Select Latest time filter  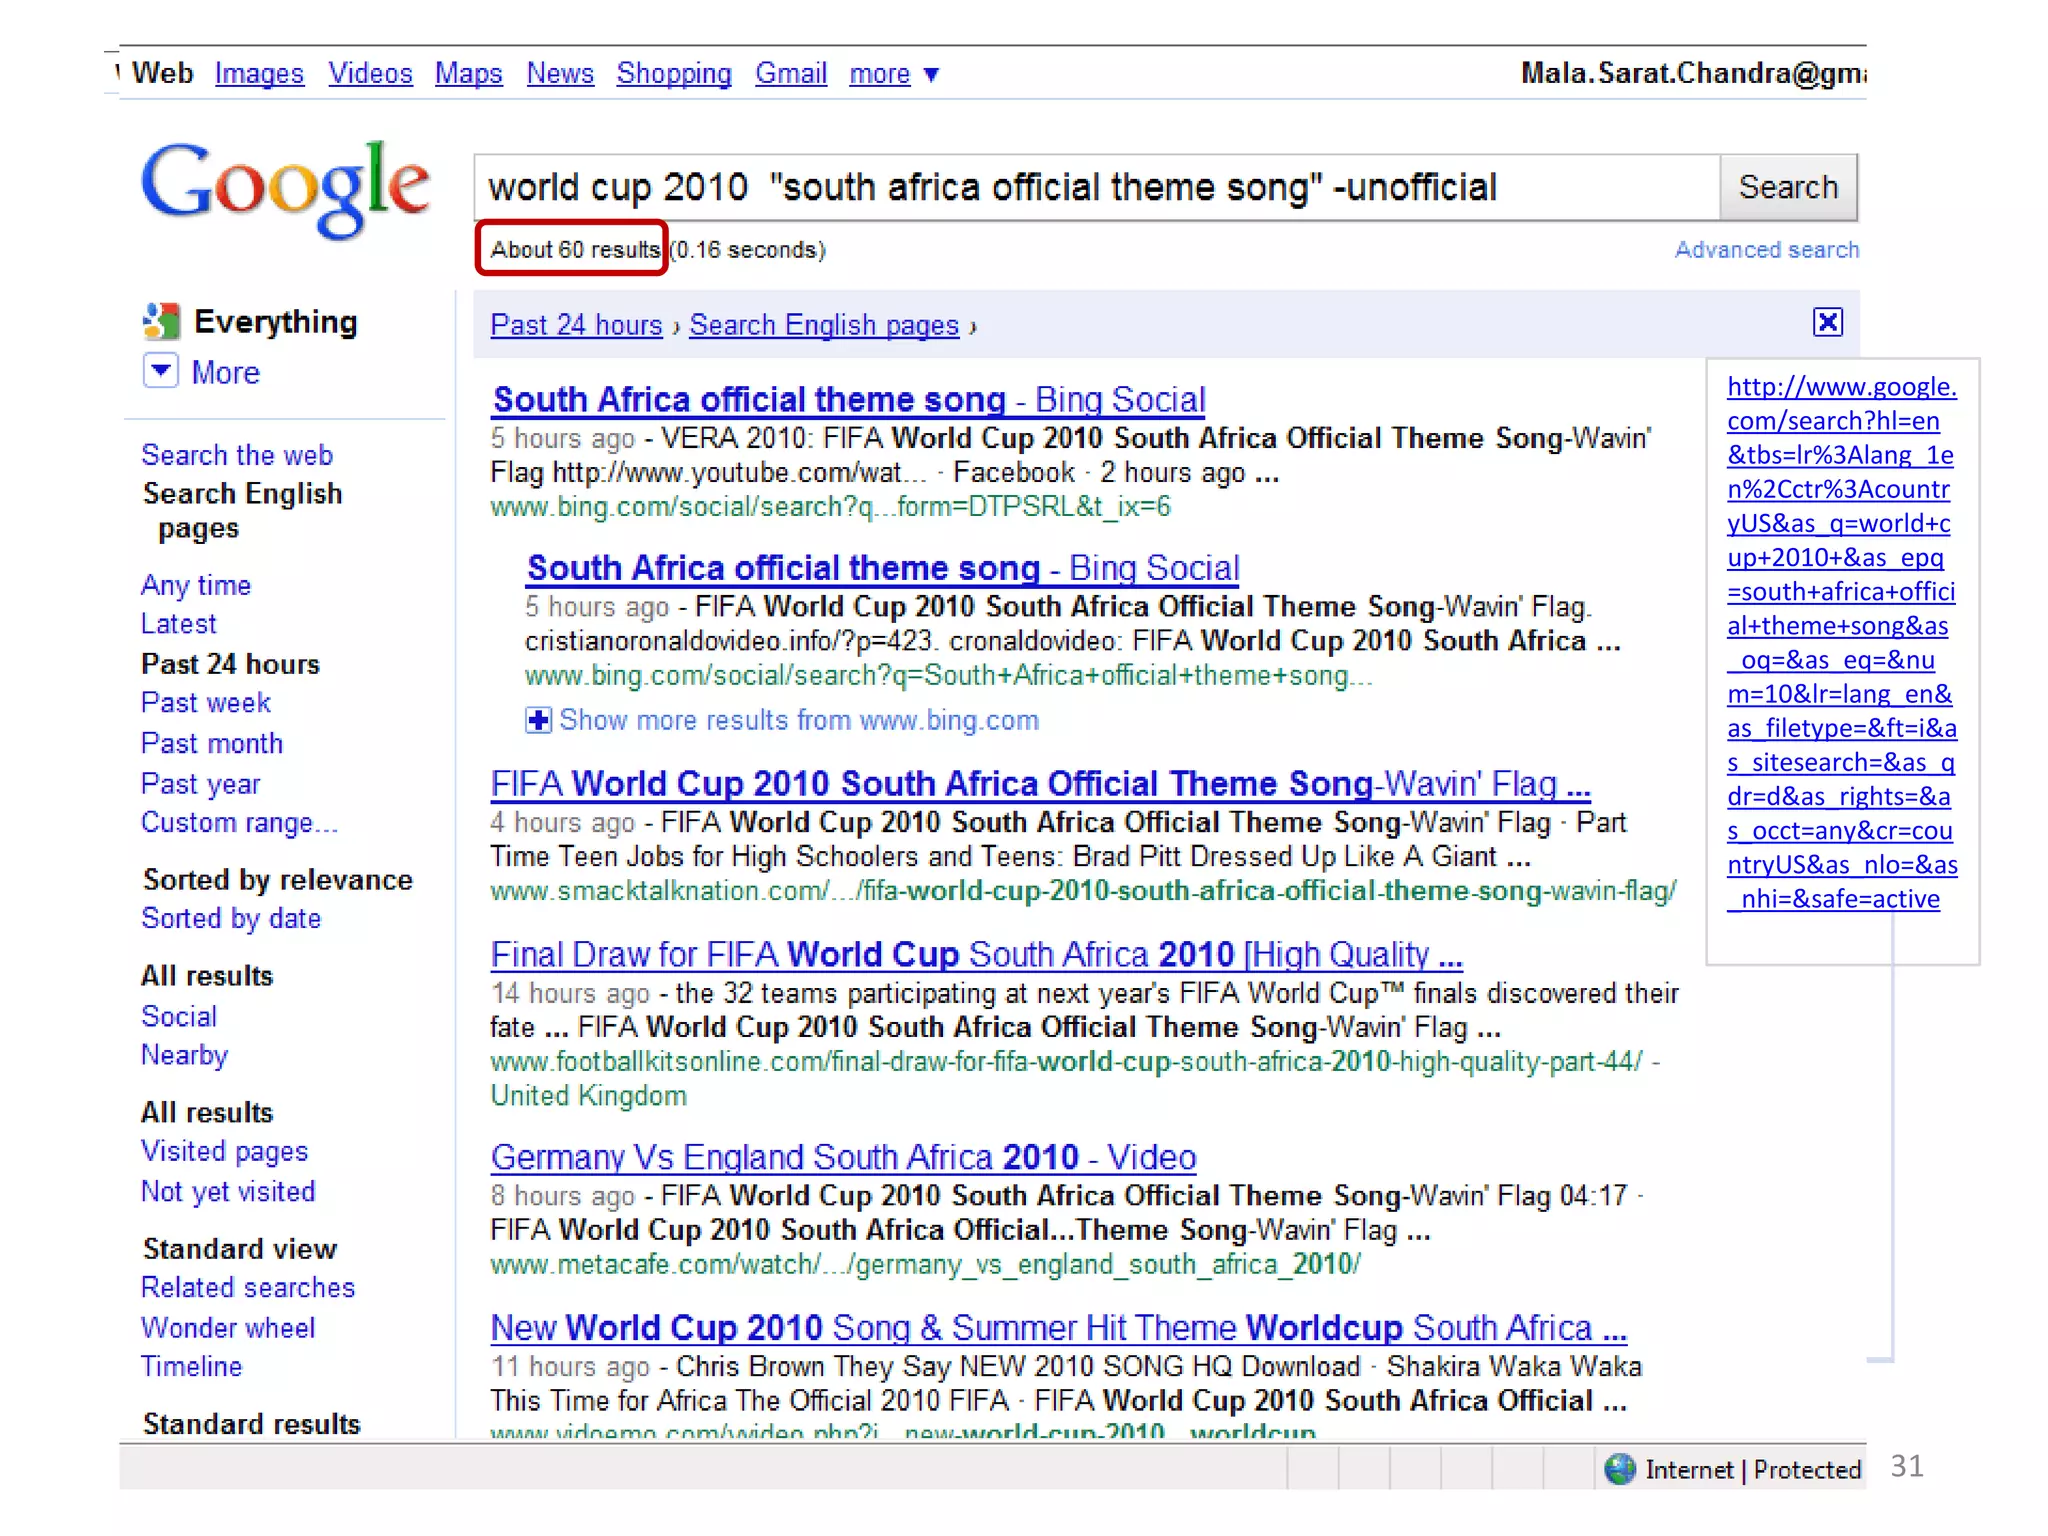click(x=178, y=624)
